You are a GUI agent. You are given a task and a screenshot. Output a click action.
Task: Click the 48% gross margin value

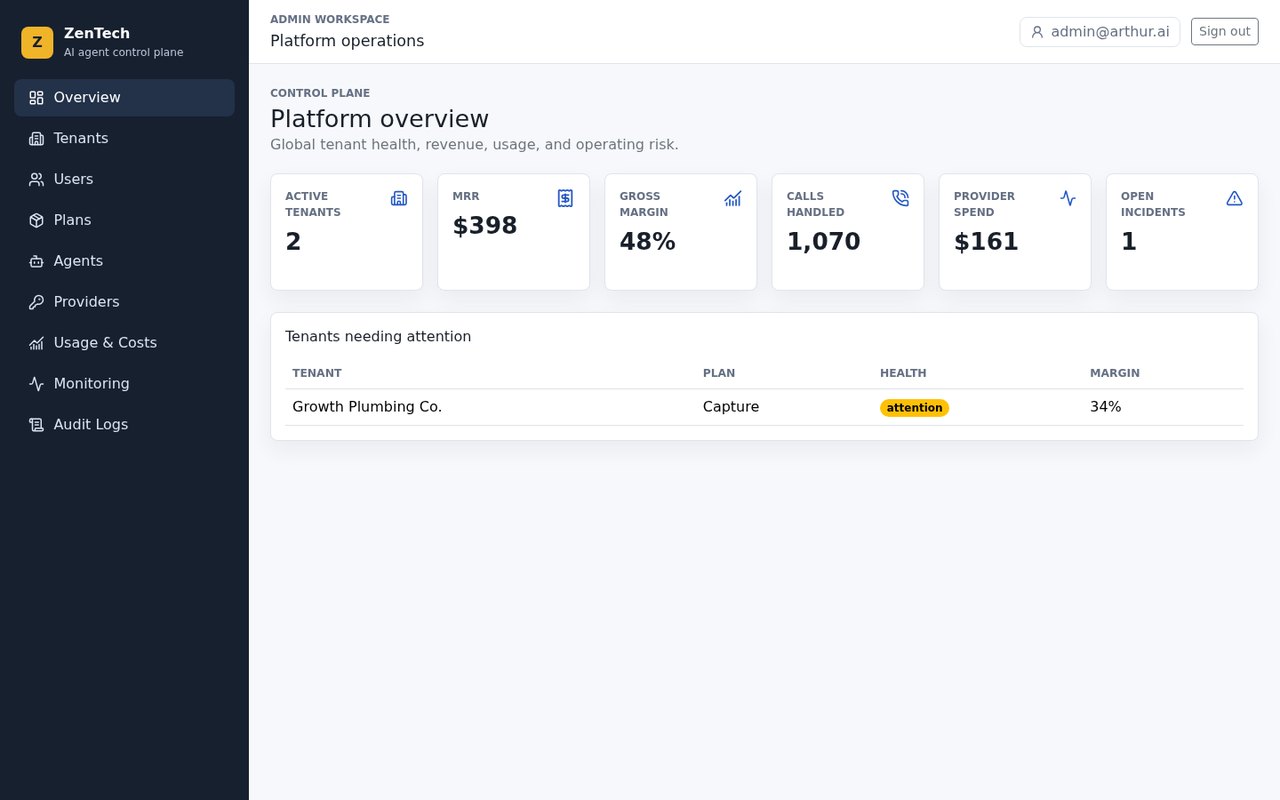point(647,242)
